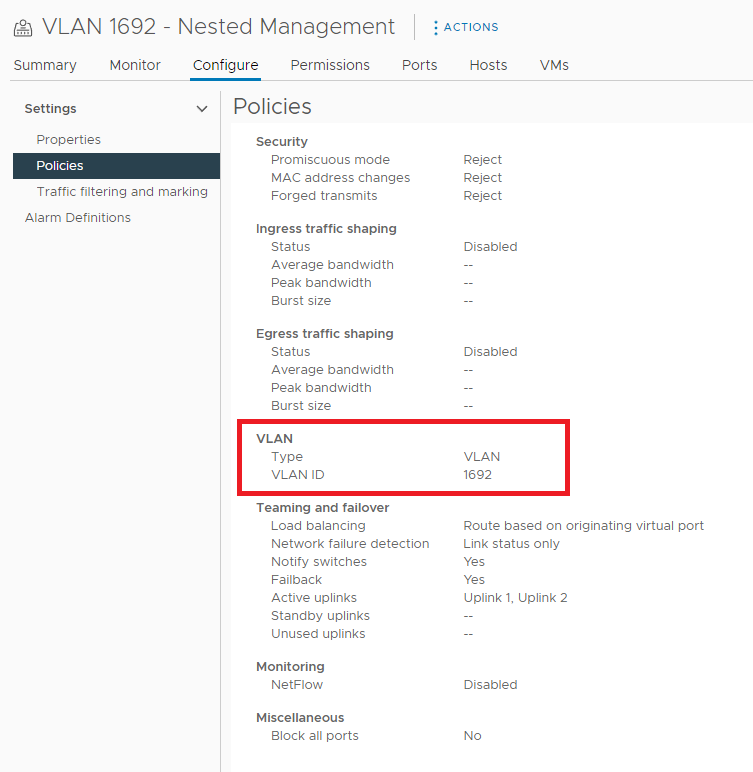Viewport: 753px width, 772px height.
Task: Select Policies in the sidebar
Action: pos(60,166)
